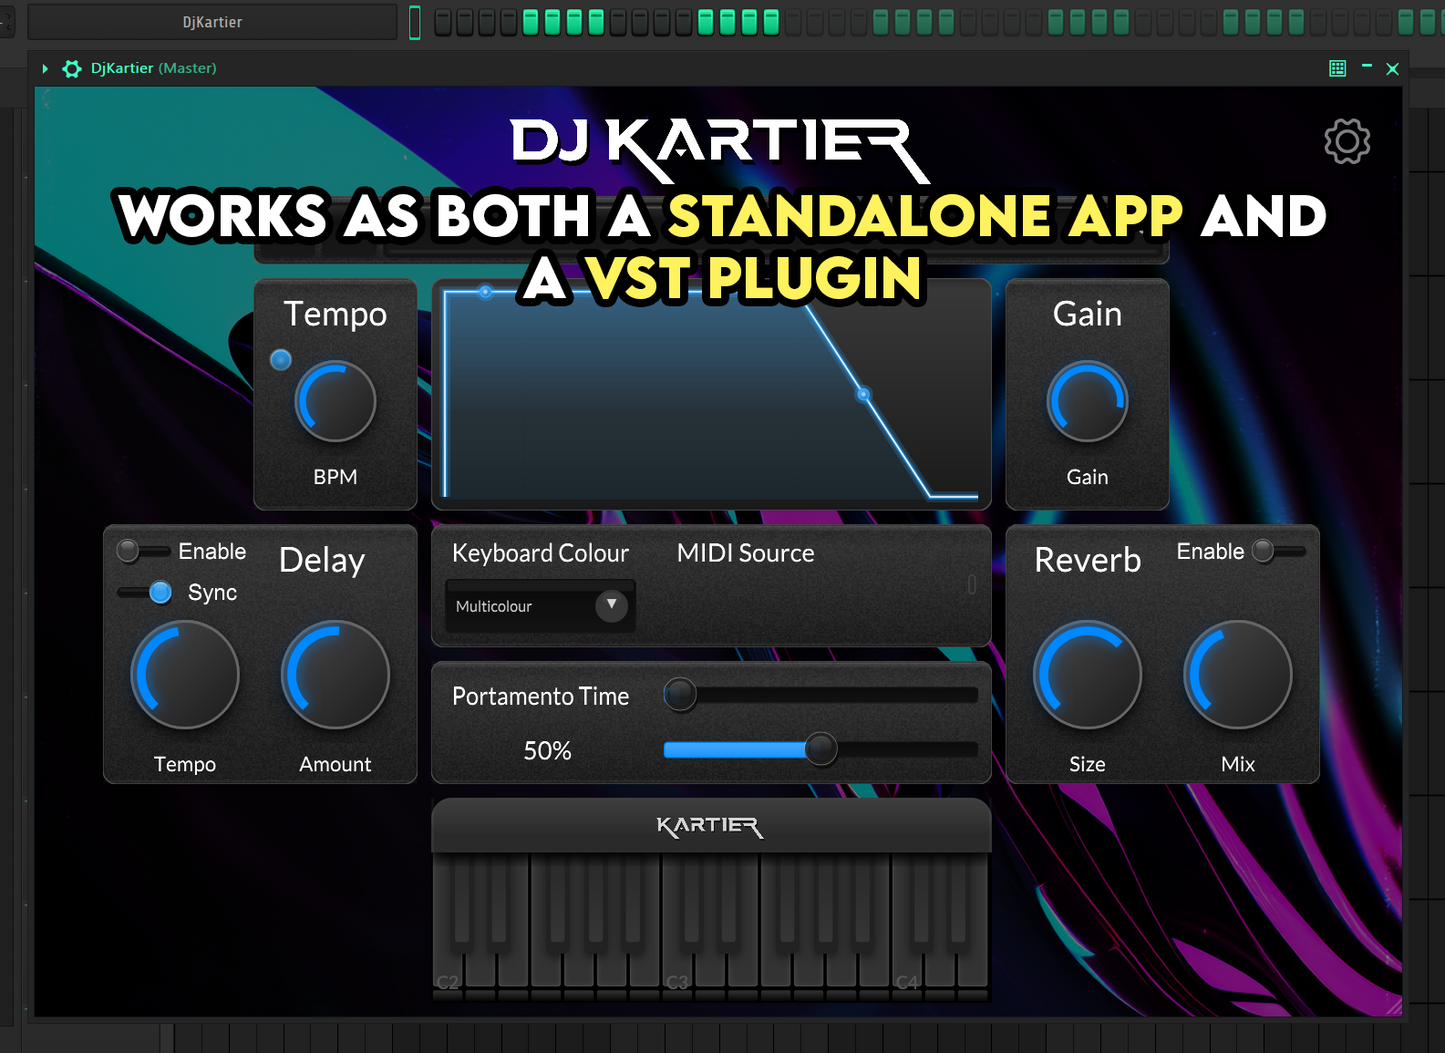Enable the Delay effect toggle
1445x1053 pixels.
(x=141, y=551)
